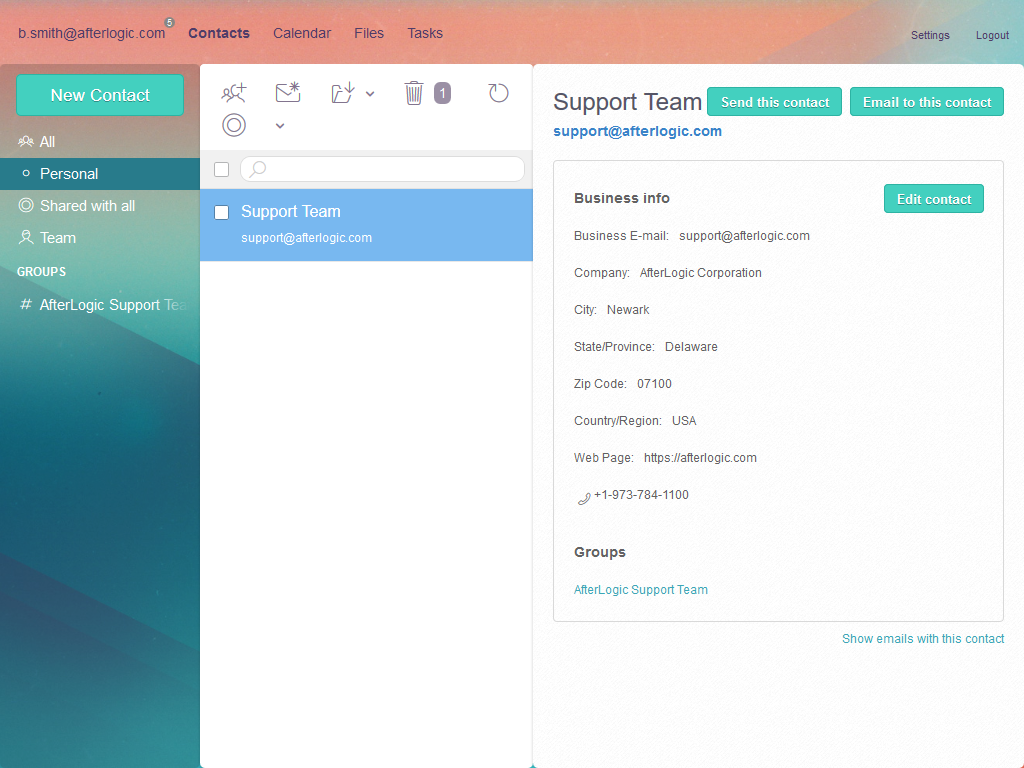Open the Files tab
1024x768 pixels.
pyautogui.click(x=369, y=33)
